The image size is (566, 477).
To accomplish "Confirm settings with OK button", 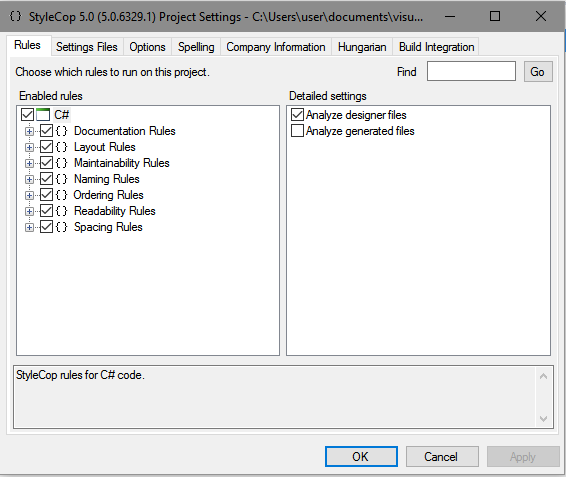I will 361,456.
